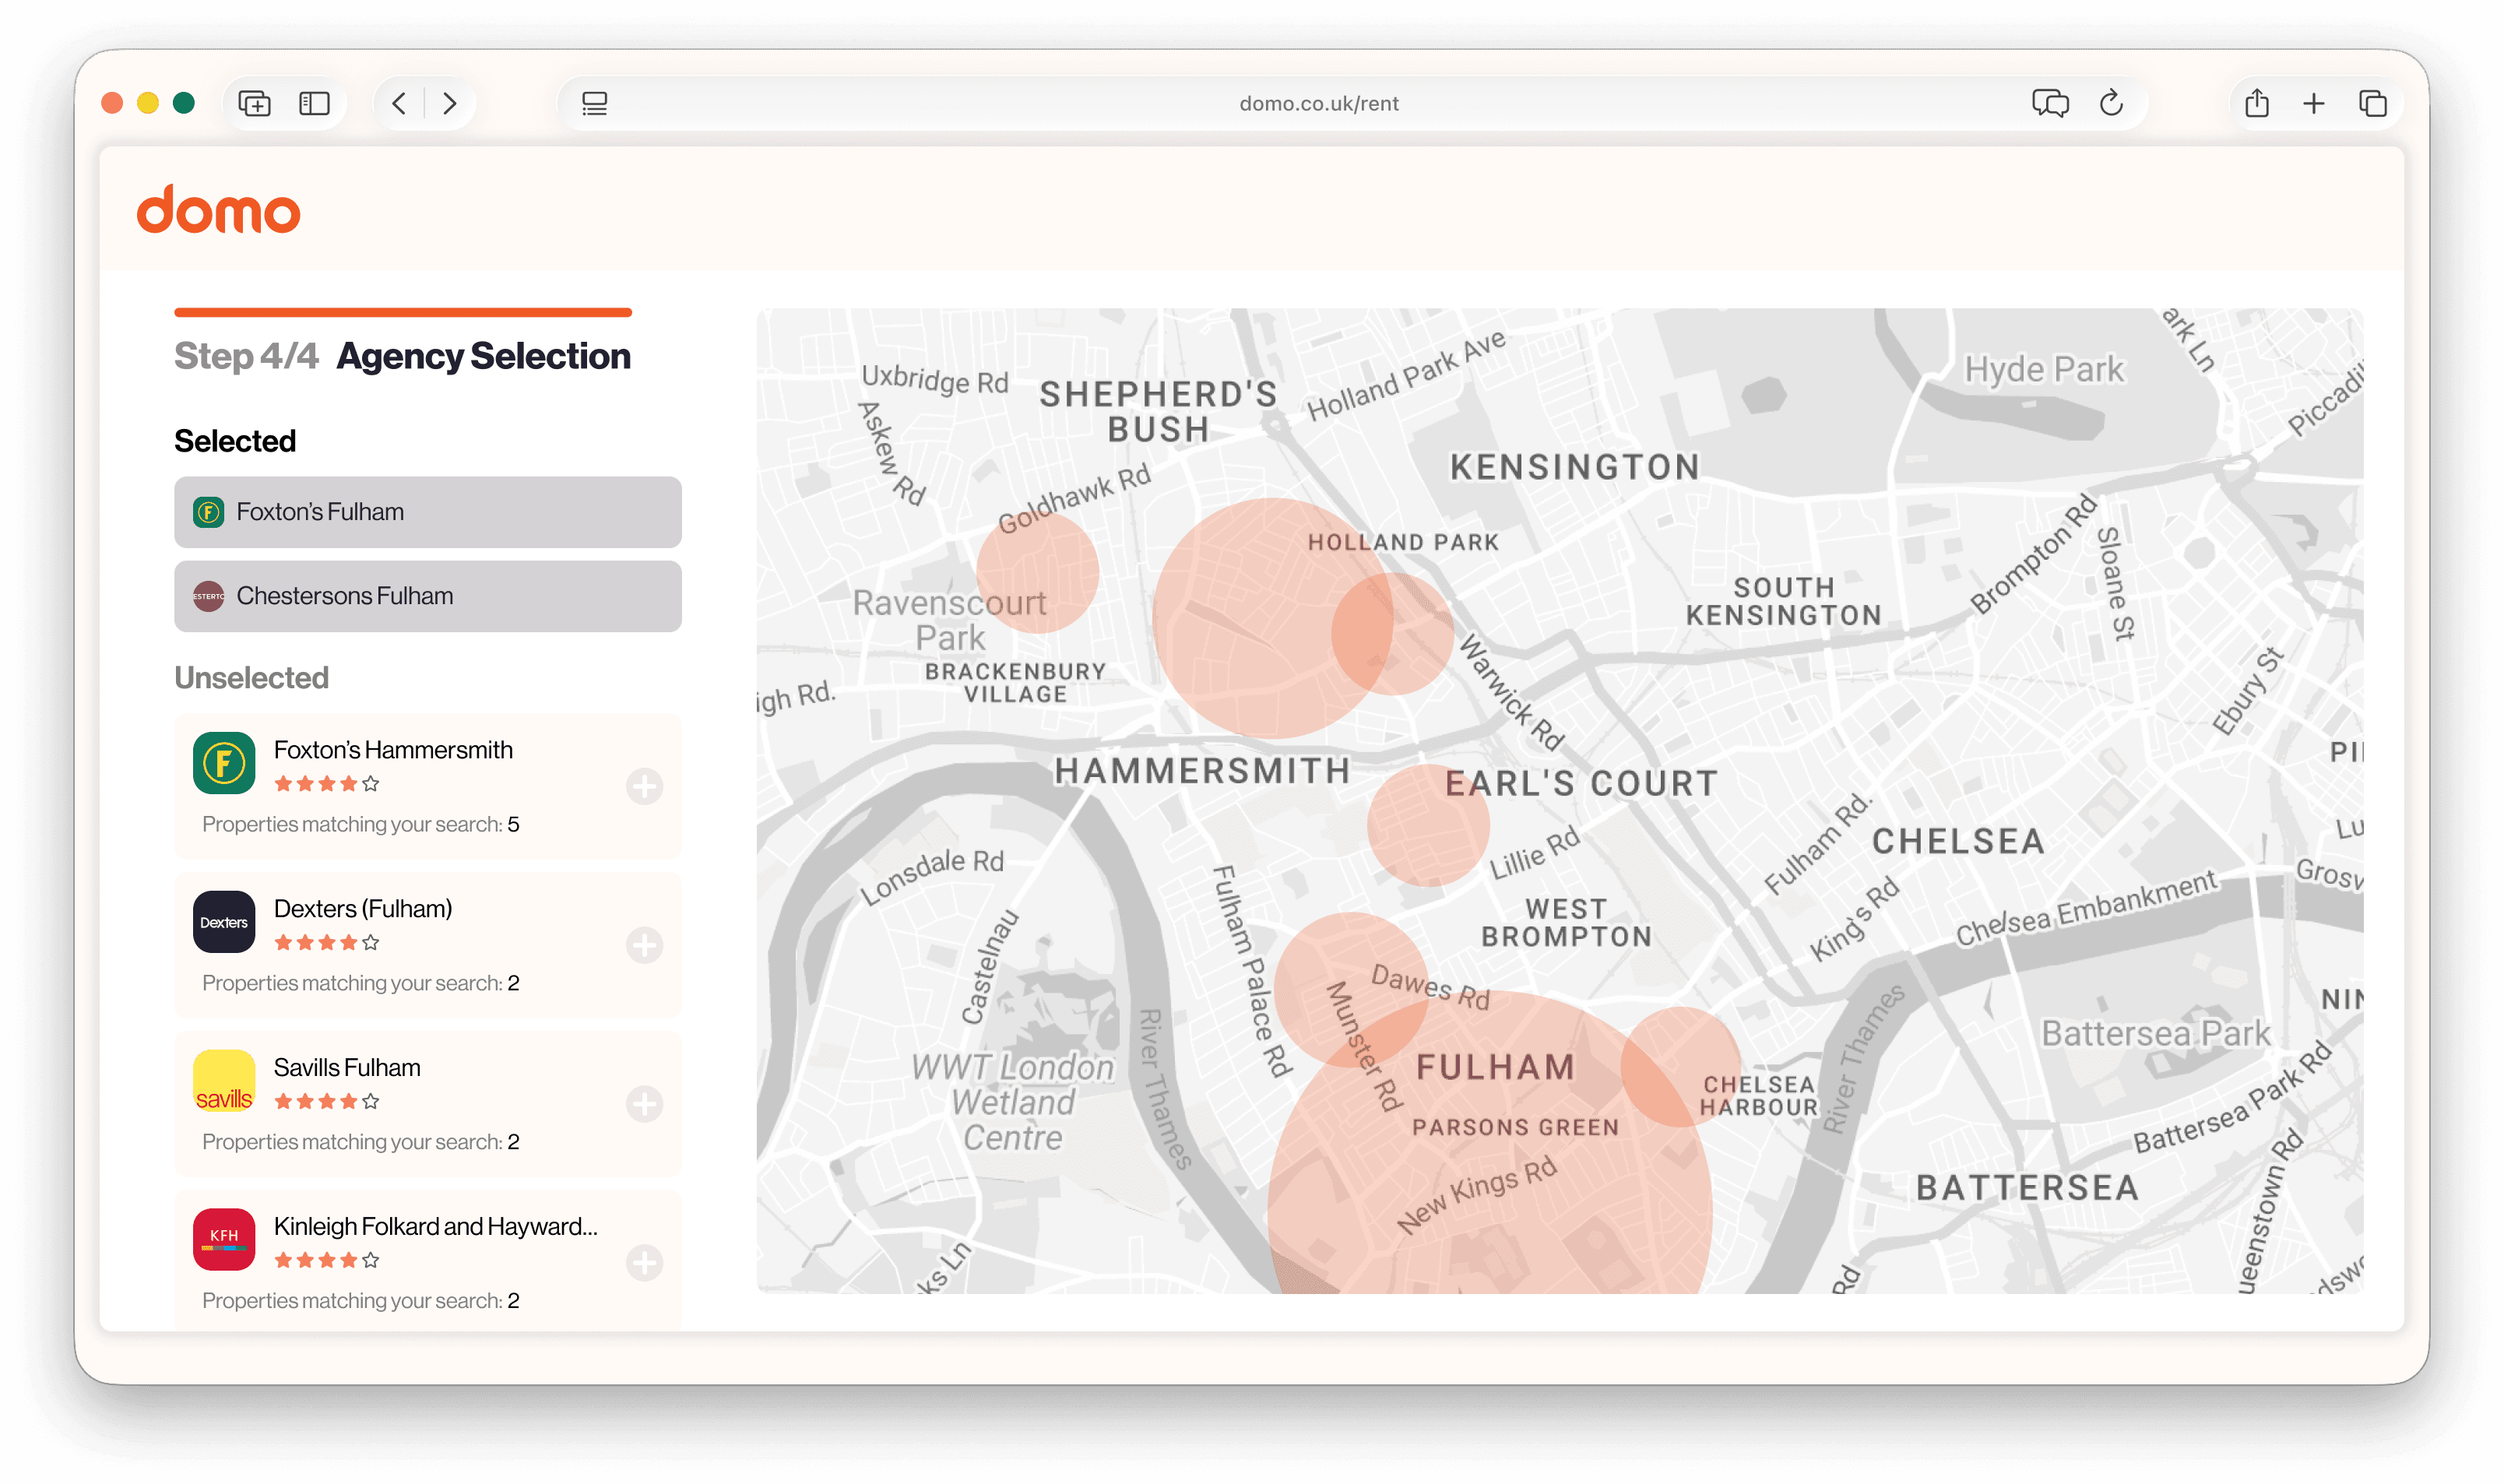Open new tab with plus icon
The width and height of the screenshot is (2504, 1484).
pos(2314,103)
